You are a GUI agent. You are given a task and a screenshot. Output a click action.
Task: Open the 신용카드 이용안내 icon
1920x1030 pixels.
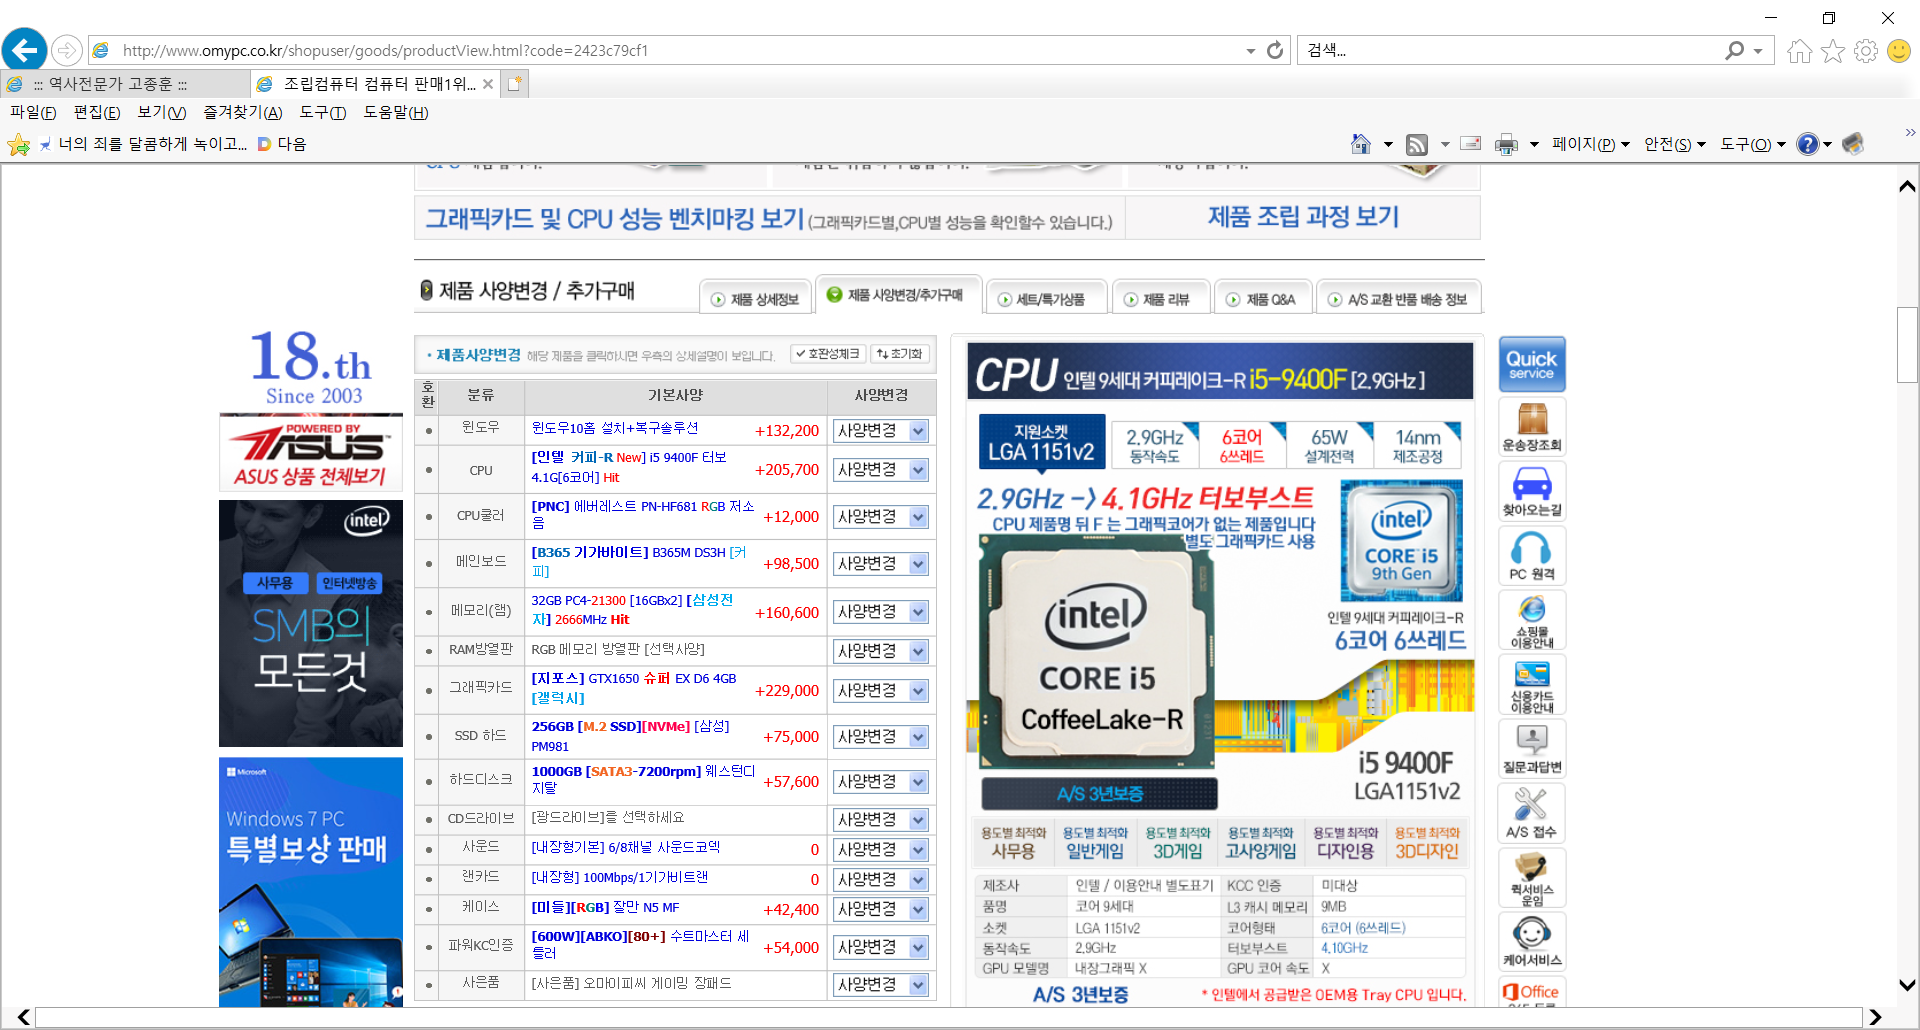1532,685
